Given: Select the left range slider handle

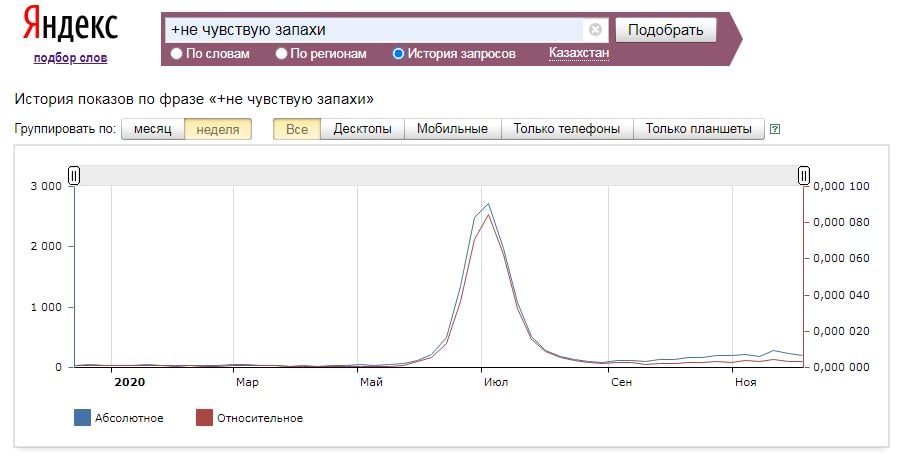Looking at the screenshot, I should click(74, 176).
